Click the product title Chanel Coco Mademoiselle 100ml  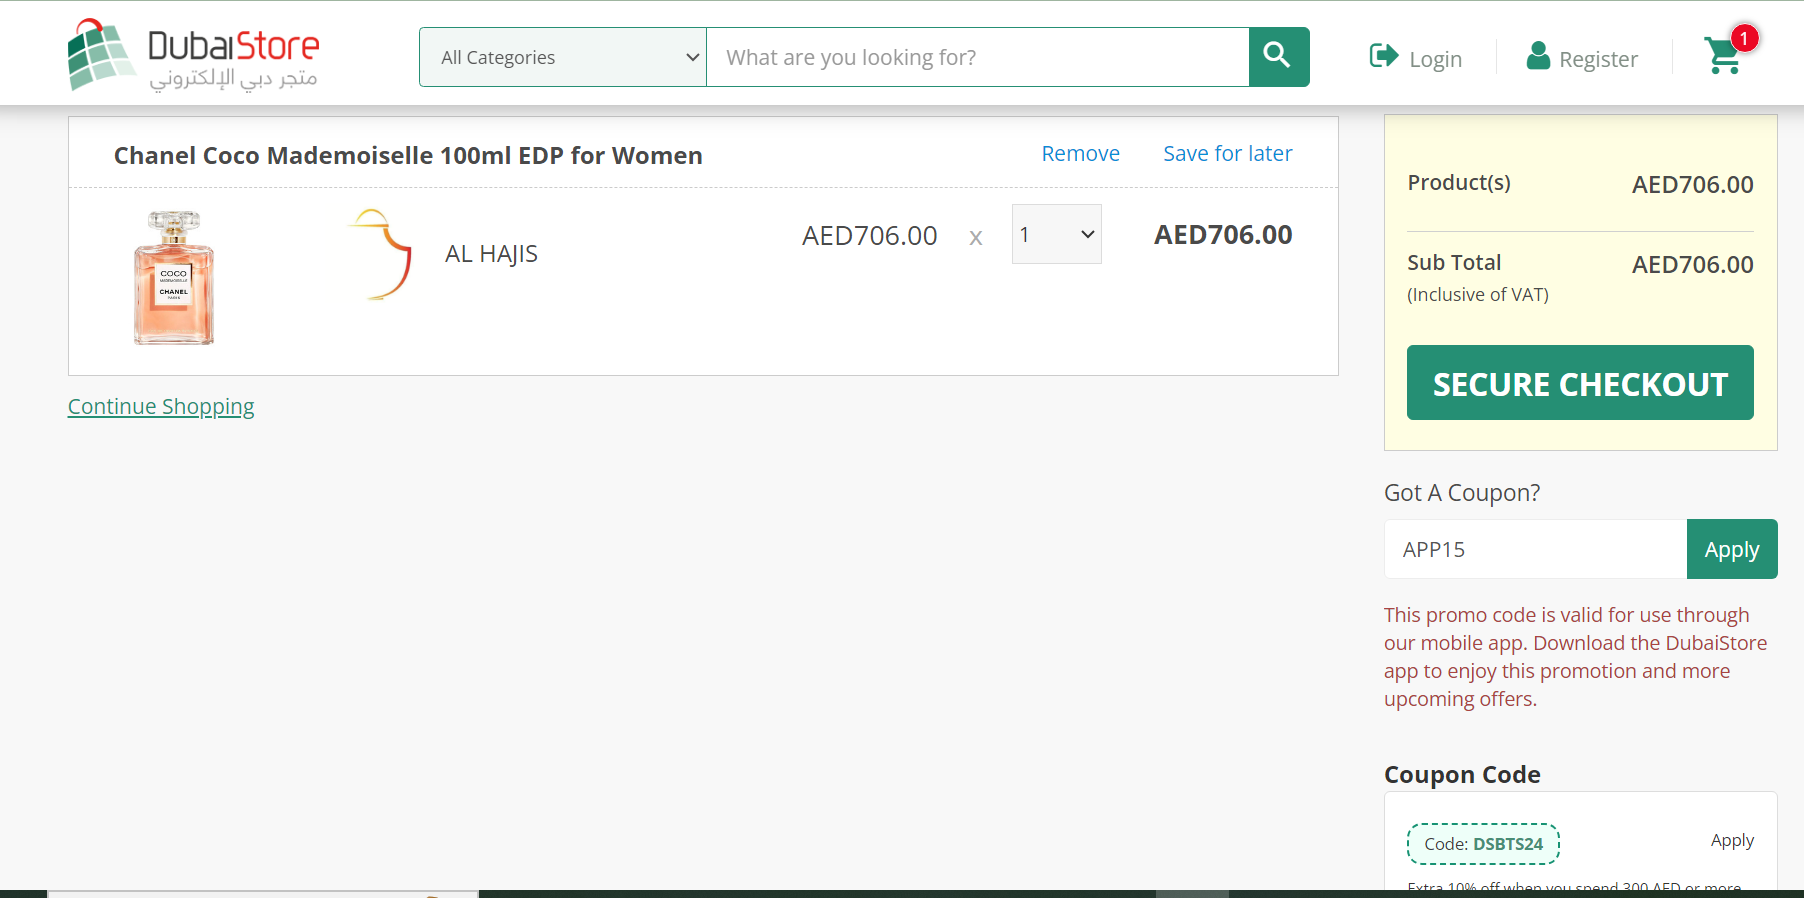408,155
